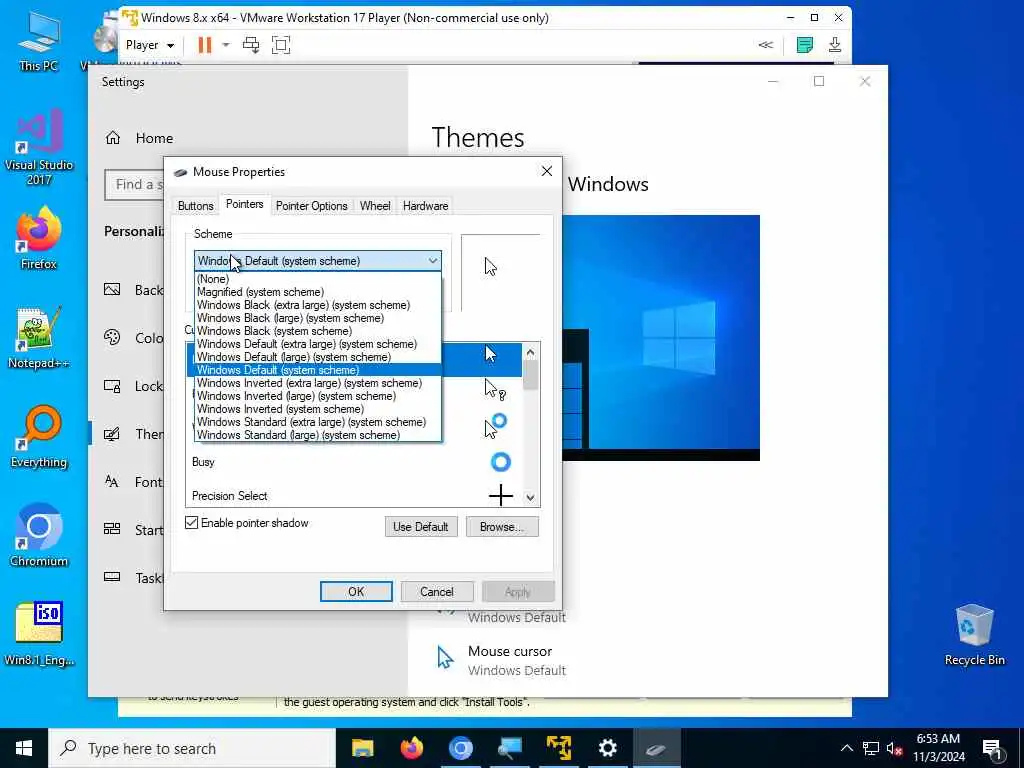Select the Pointers tab
Viewport: 1024px width, 768px height.
coord(244,204)
